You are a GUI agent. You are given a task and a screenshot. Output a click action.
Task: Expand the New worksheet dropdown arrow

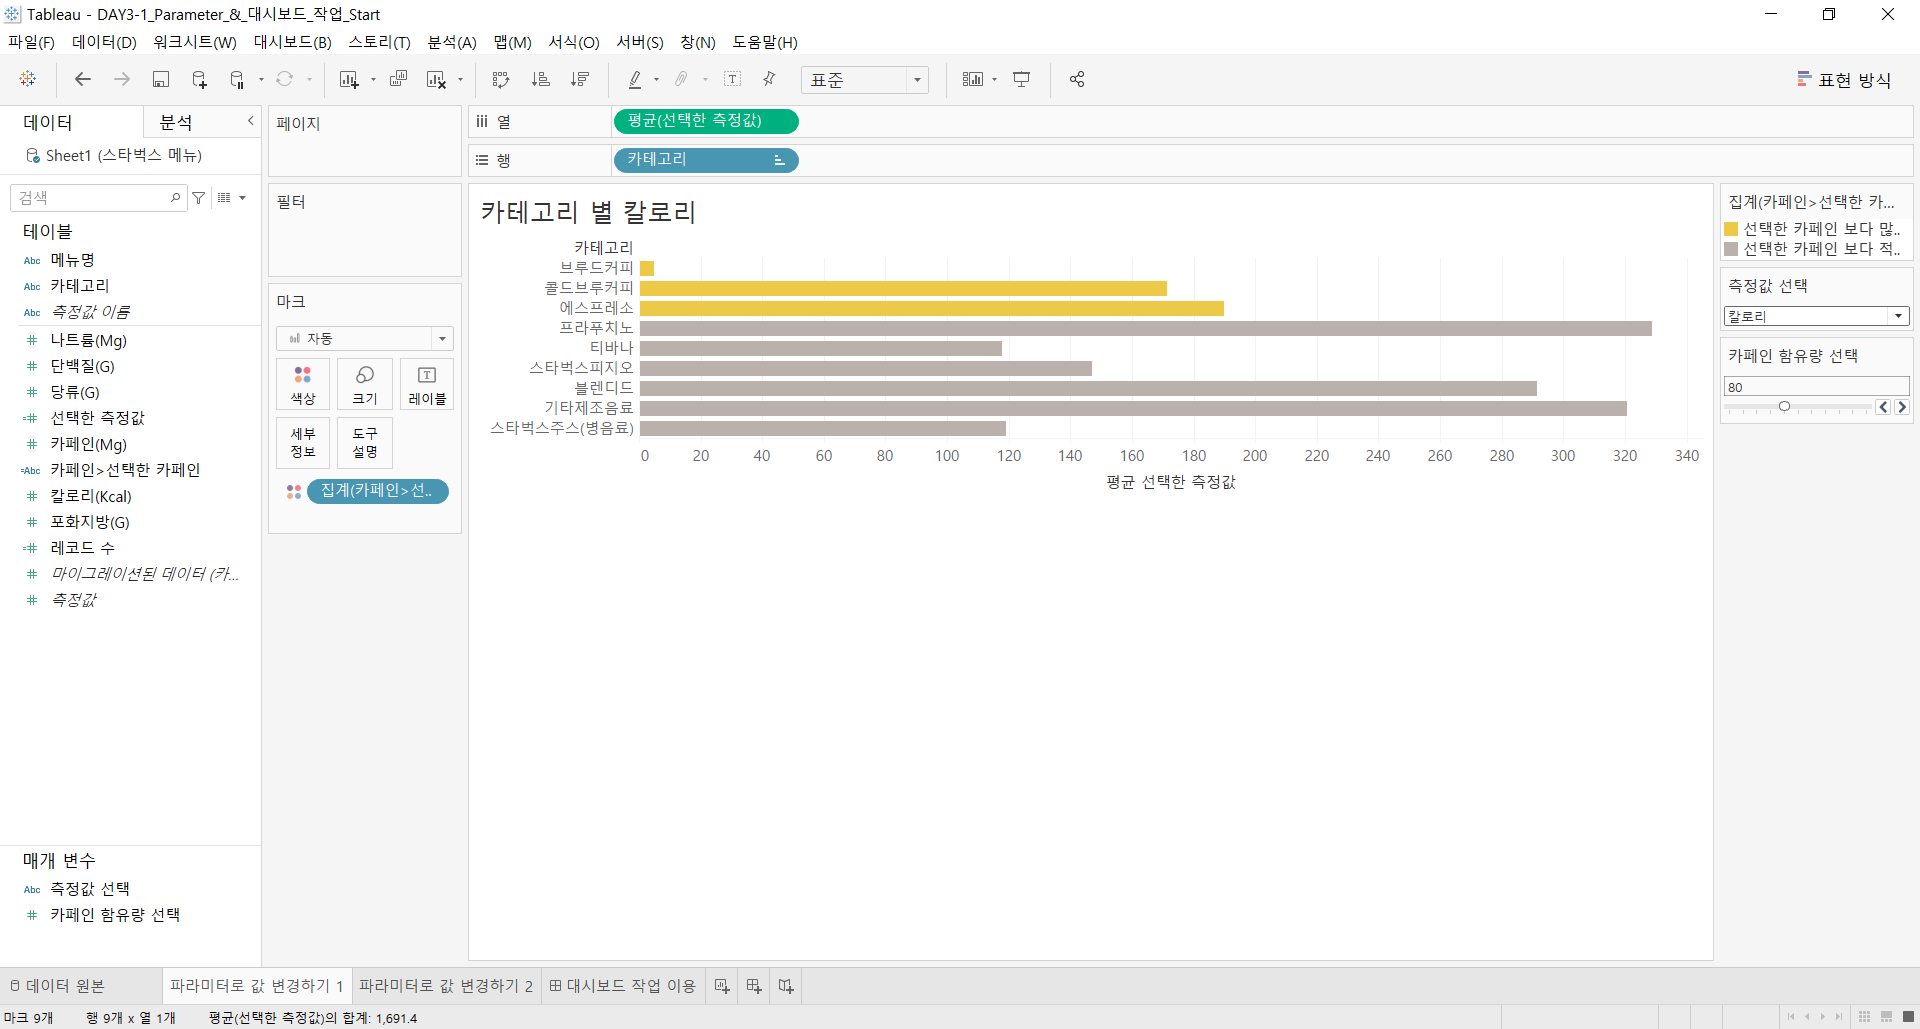(373, 80)
